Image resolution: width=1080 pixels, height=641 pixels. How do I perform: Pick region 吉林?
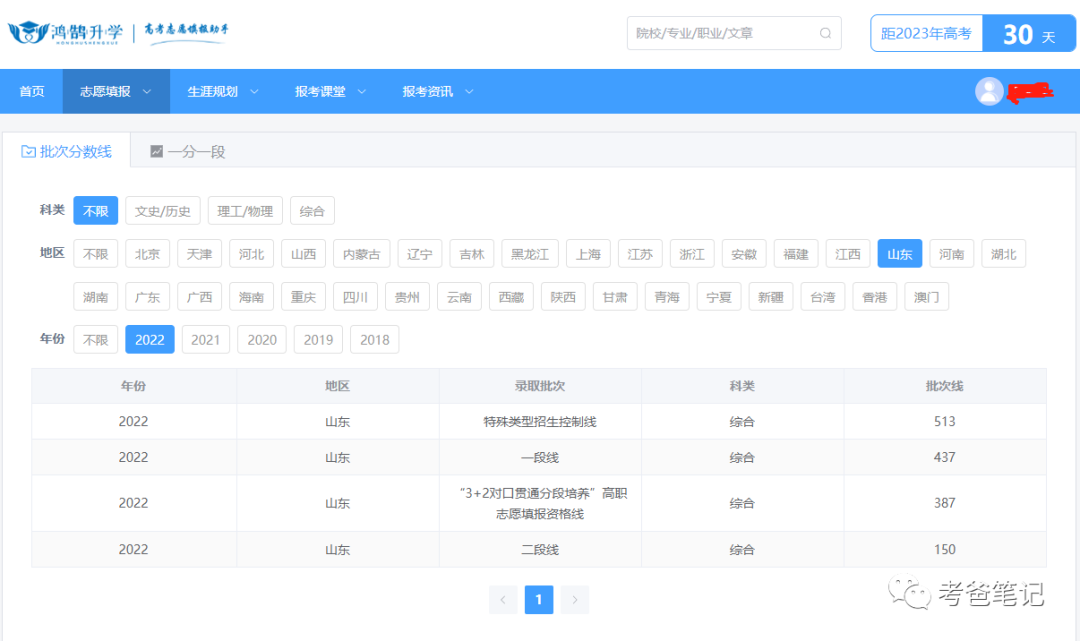472,254
